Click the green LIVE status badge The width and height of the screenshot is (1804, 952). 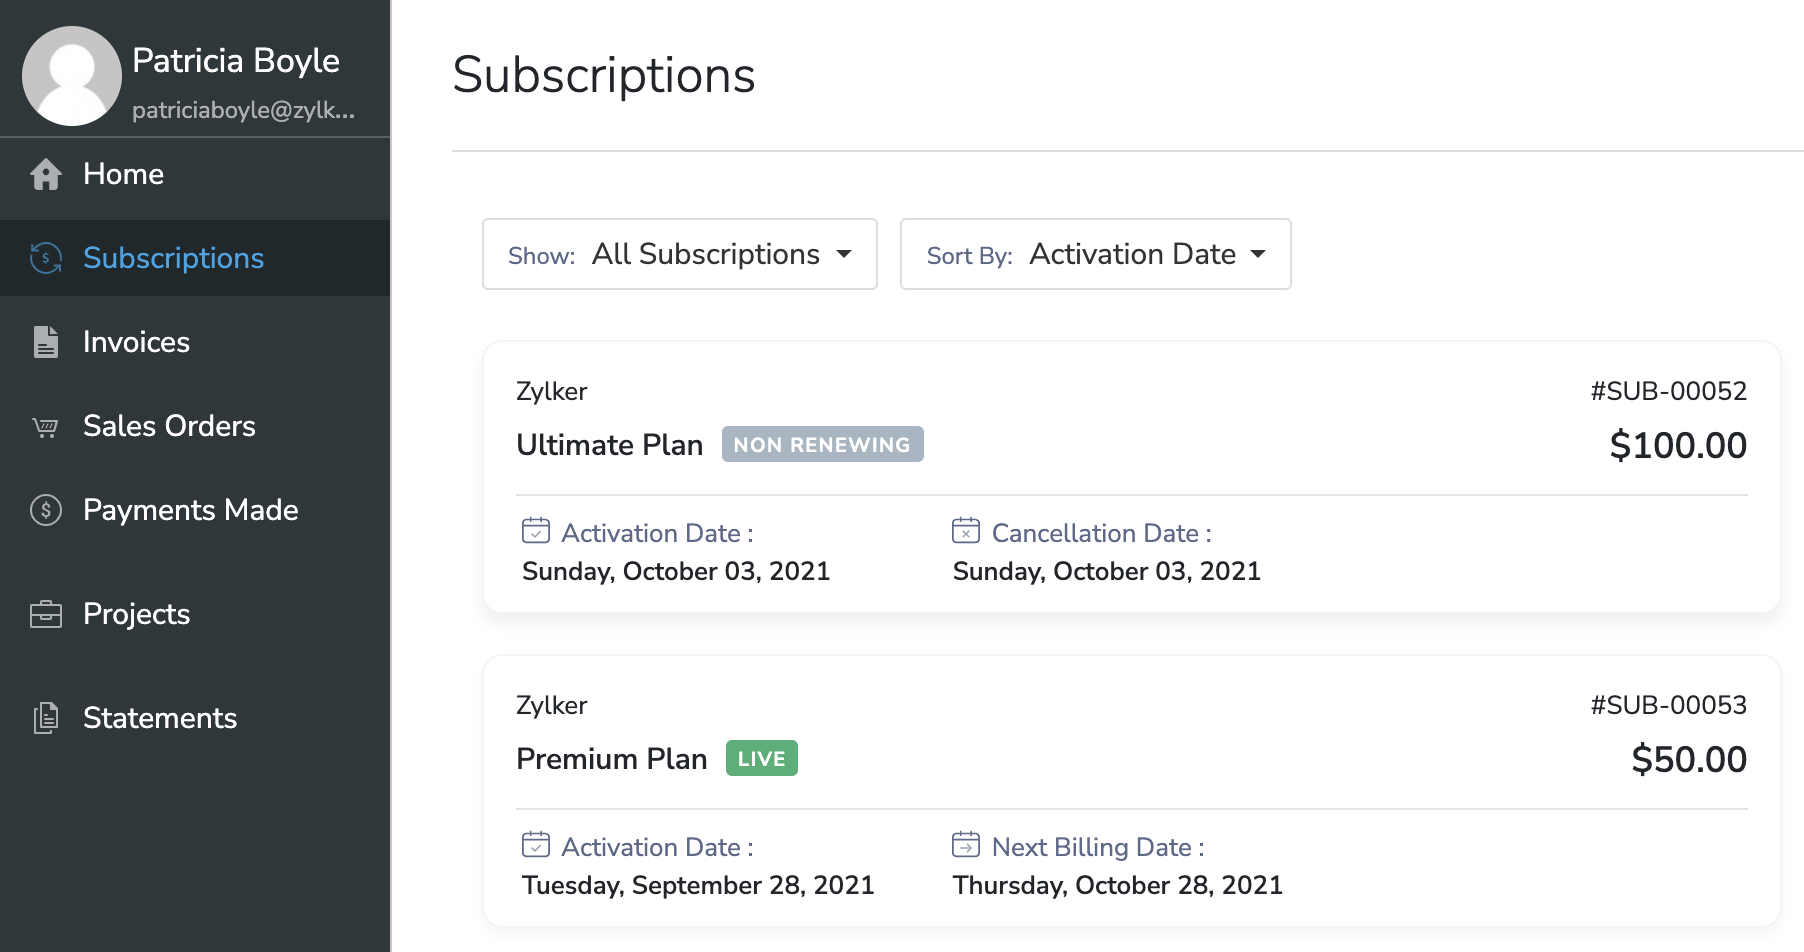762,758
